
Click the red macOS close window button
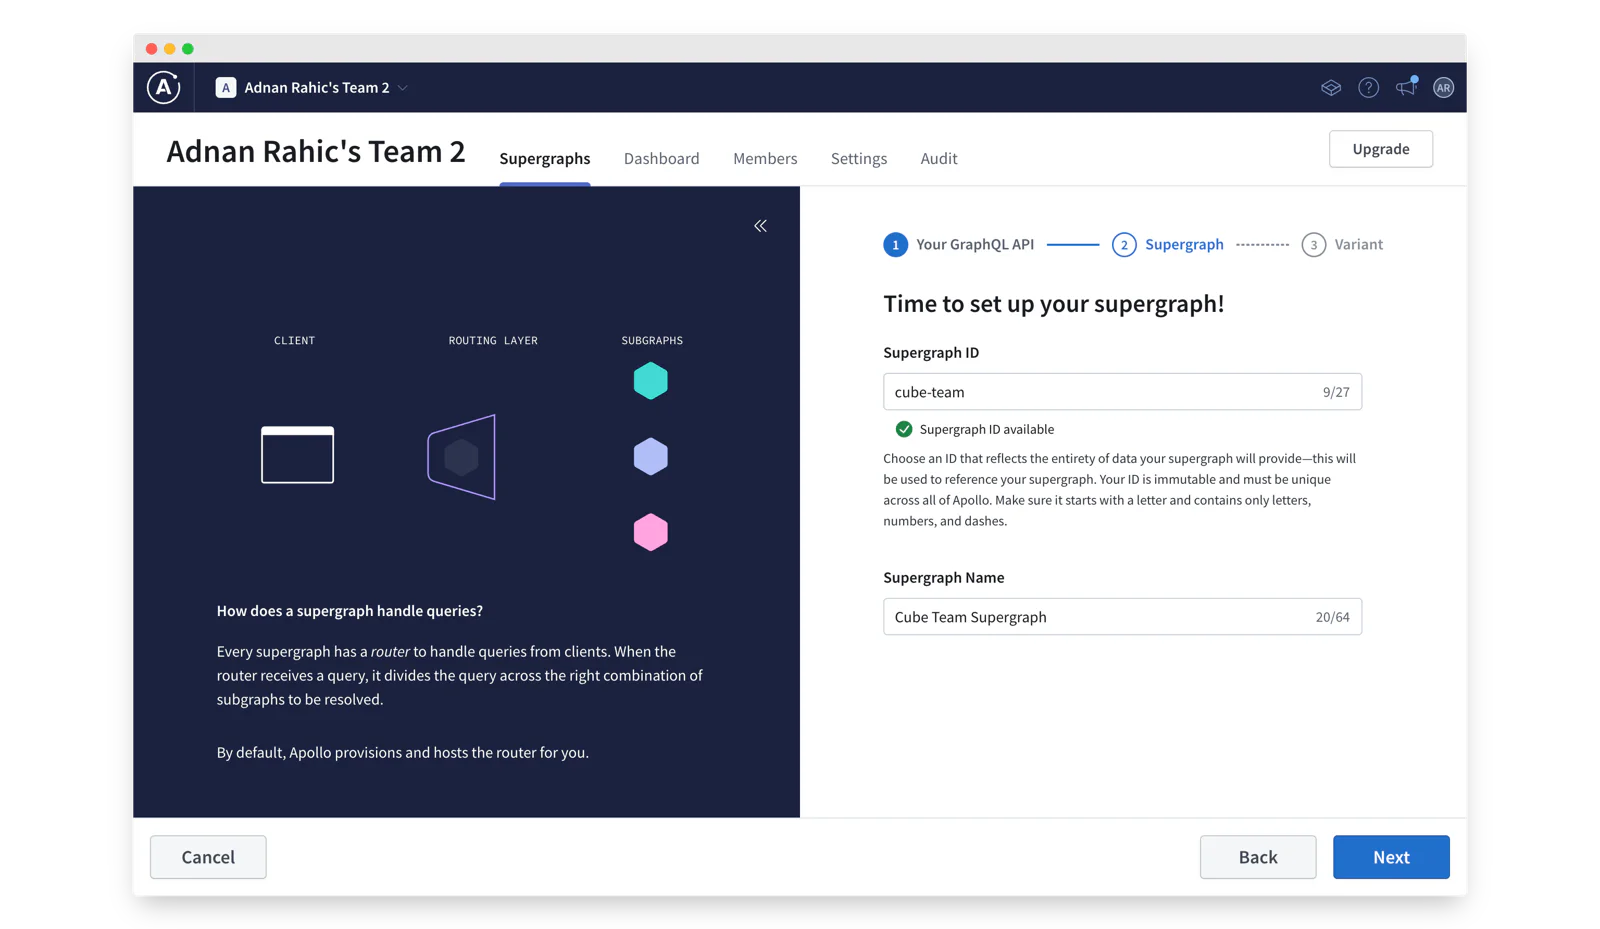tap(151, 48)
